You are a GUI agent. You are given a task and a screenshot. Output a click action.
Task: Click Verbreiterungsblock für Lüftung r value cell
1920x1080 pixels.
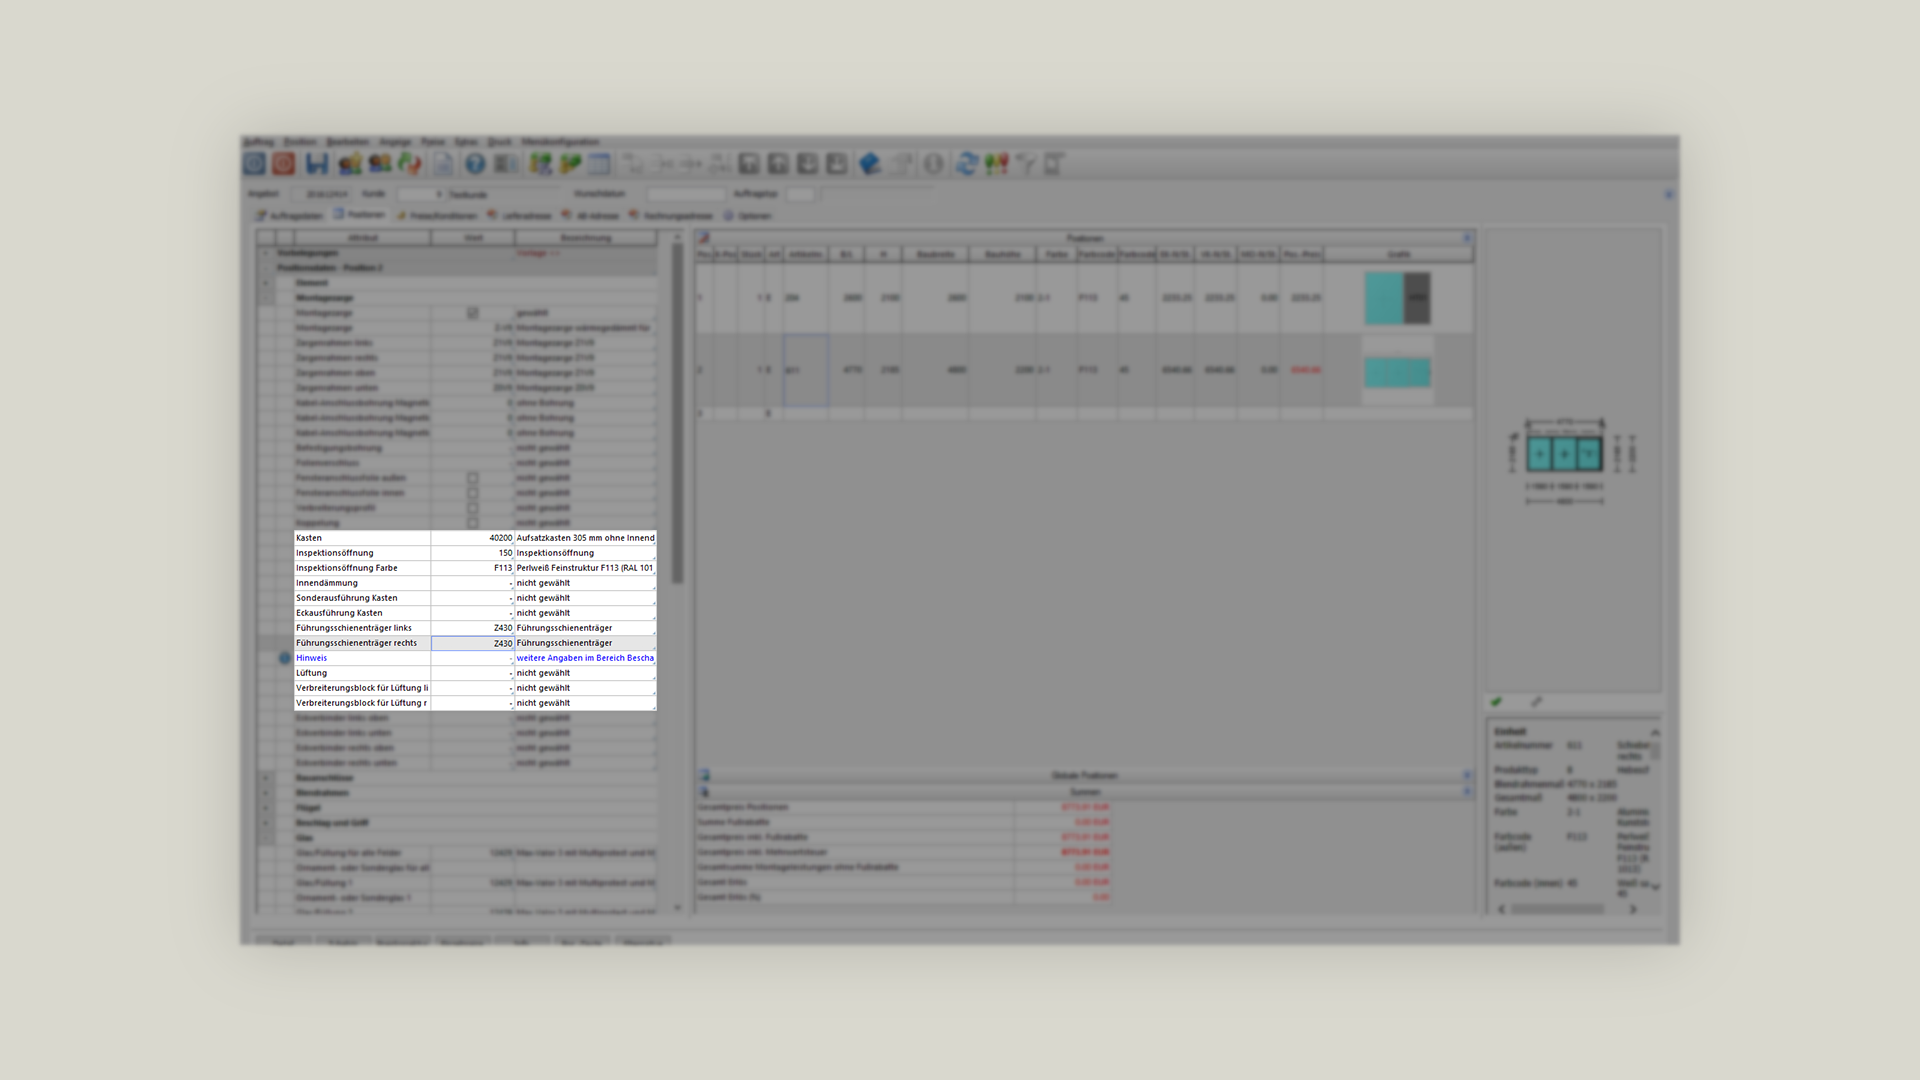pos(473,703)
